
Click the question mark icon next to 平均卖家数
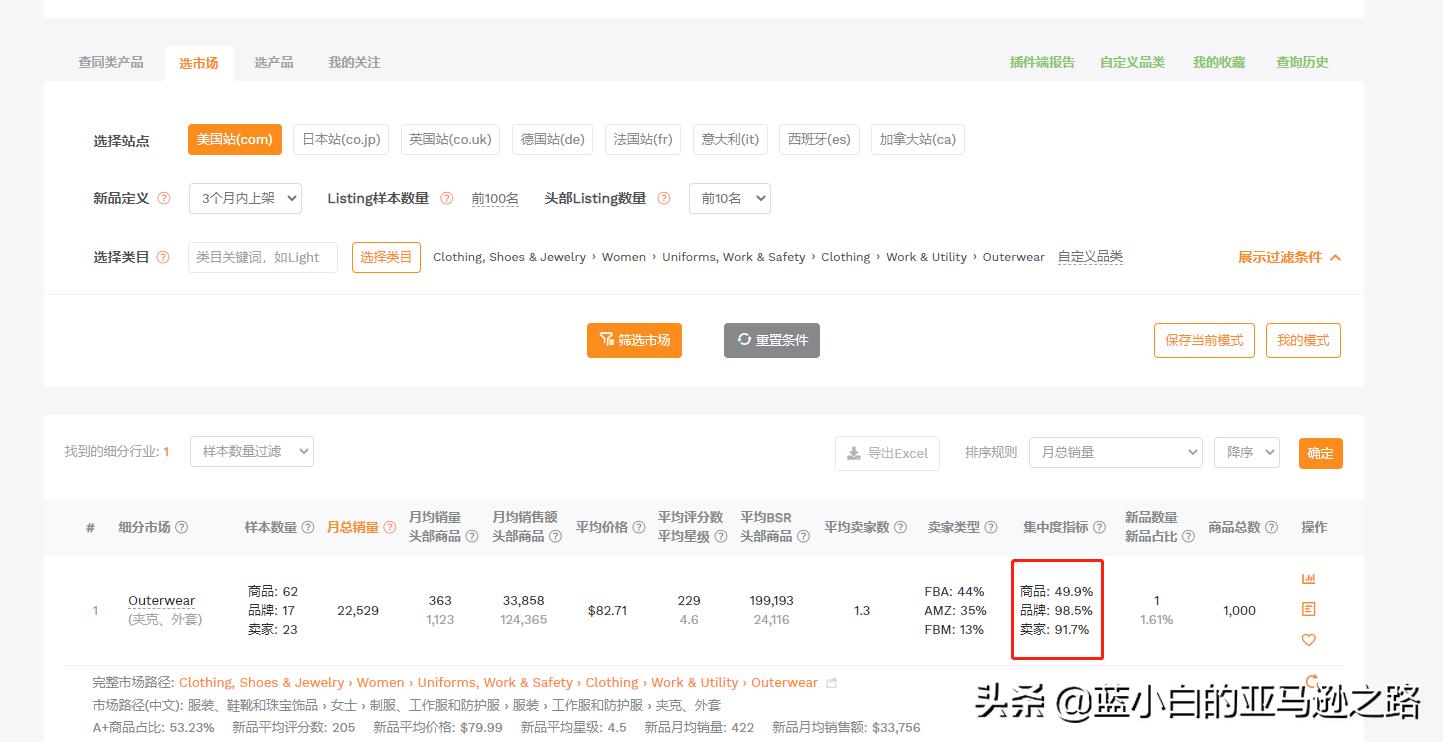click(899, 527)
